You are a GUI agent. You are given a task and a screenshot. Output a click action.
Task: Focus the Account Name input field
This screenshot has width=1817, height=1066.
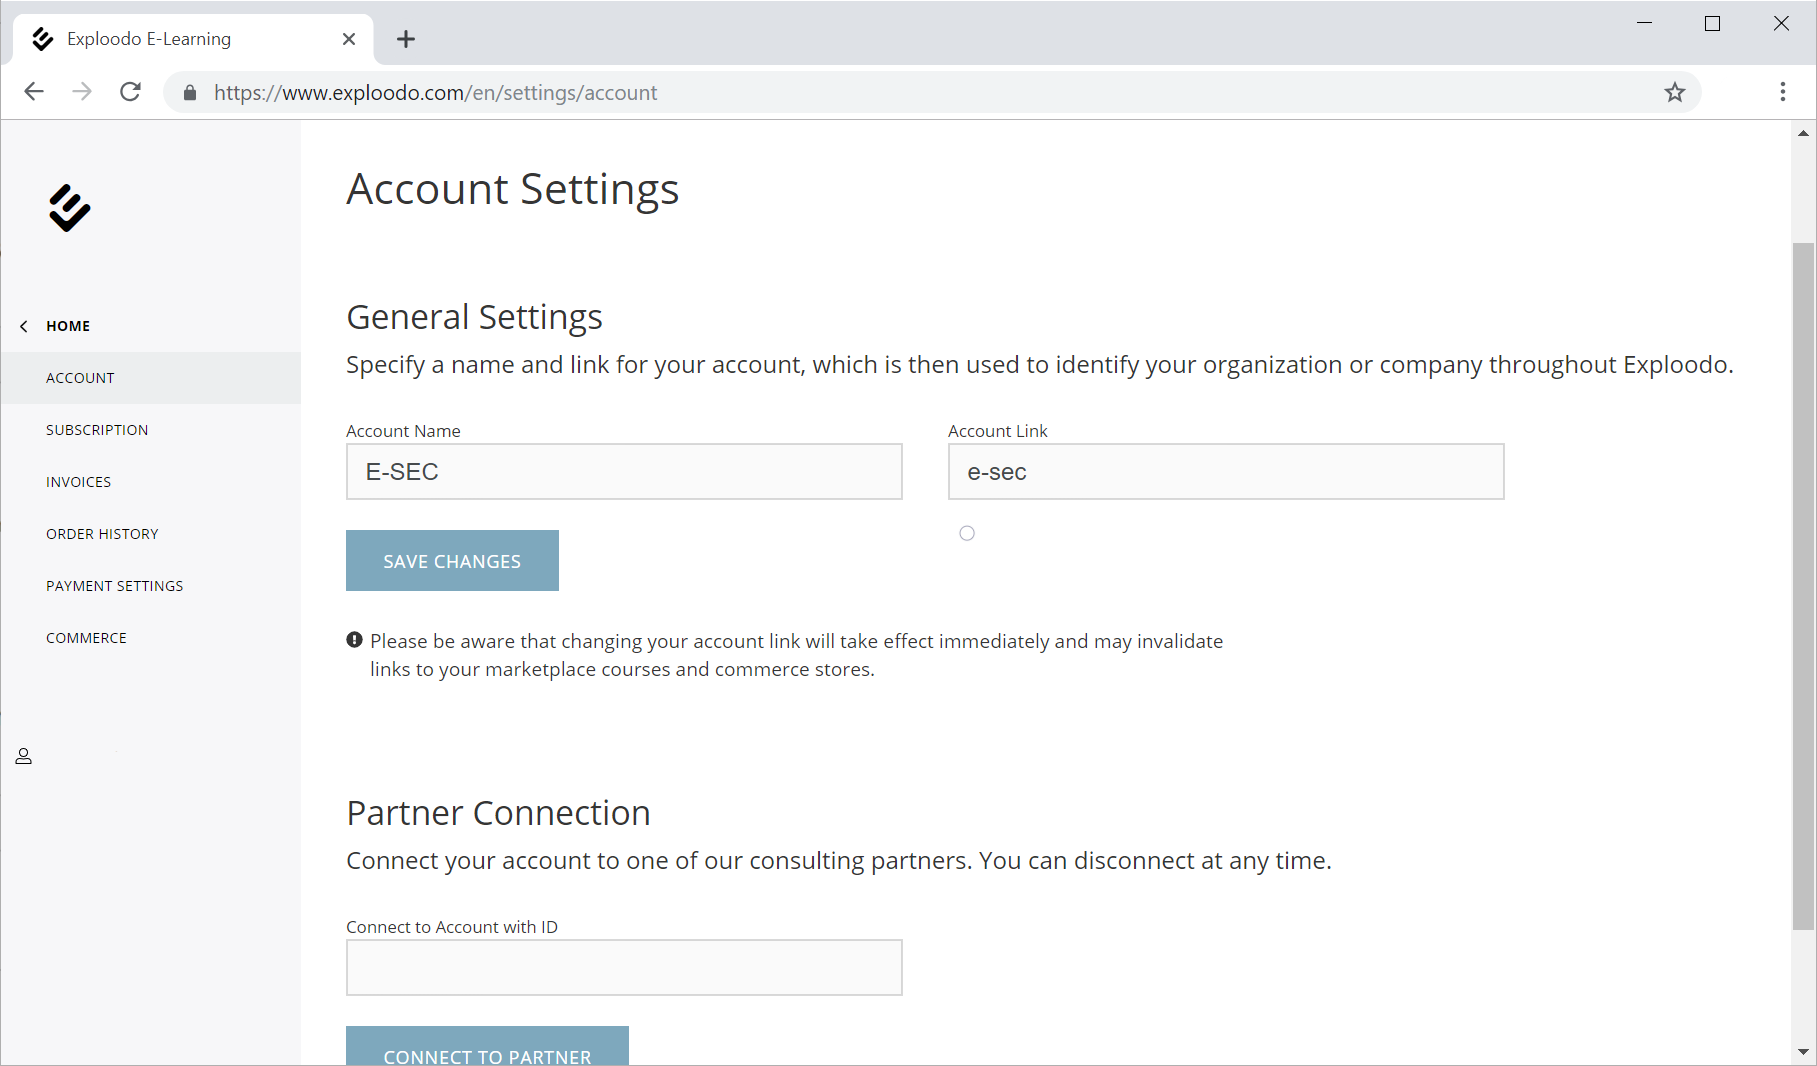pyautogui.click(x=624, y=472)
